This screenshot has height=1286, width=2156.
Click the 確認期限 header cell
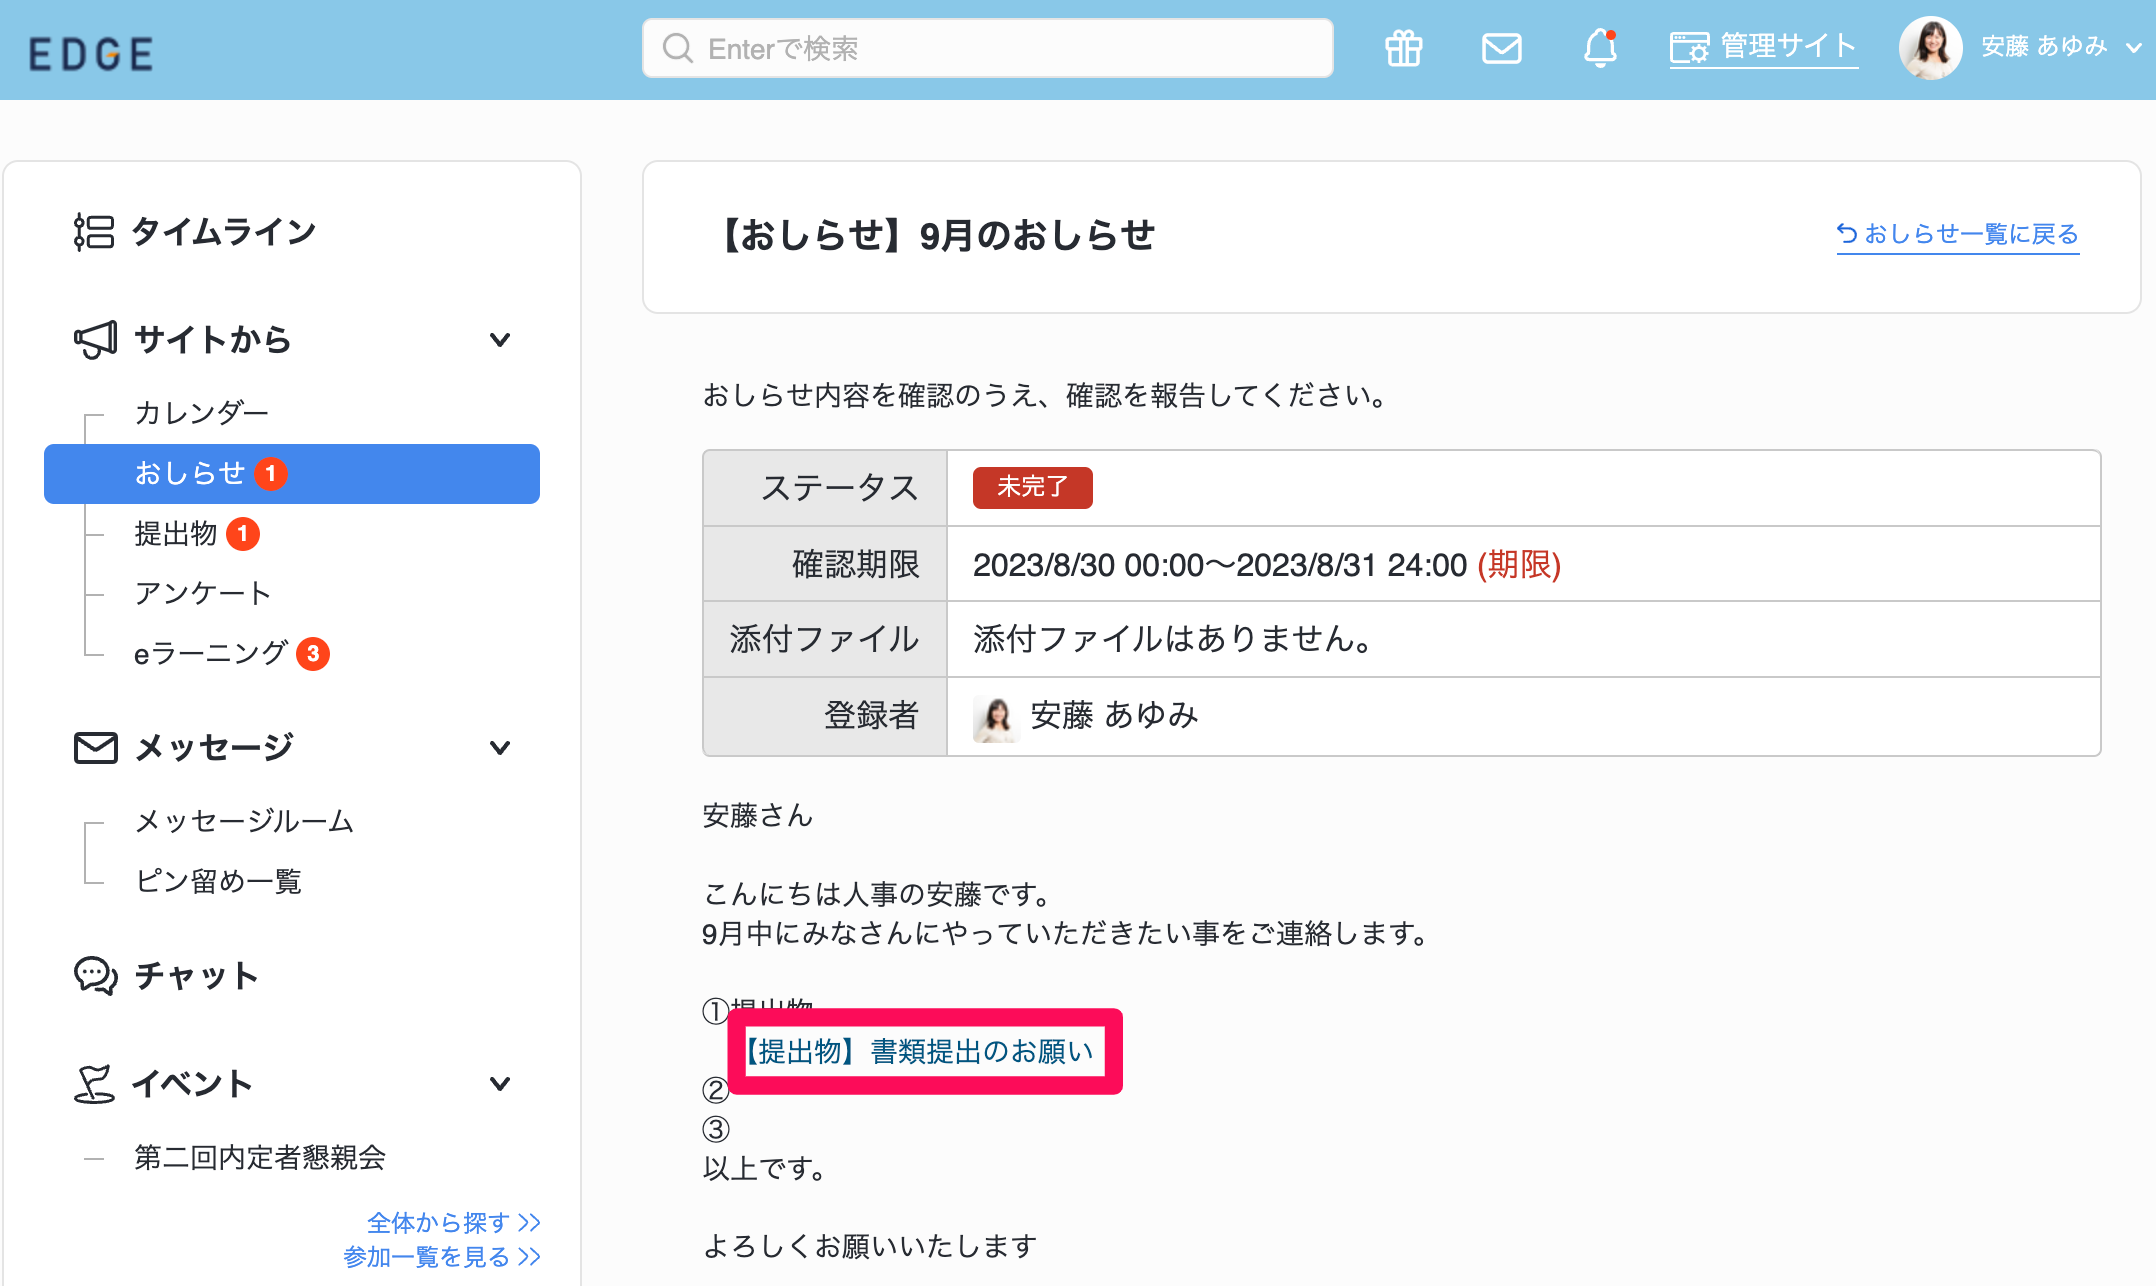click(825, 564)
